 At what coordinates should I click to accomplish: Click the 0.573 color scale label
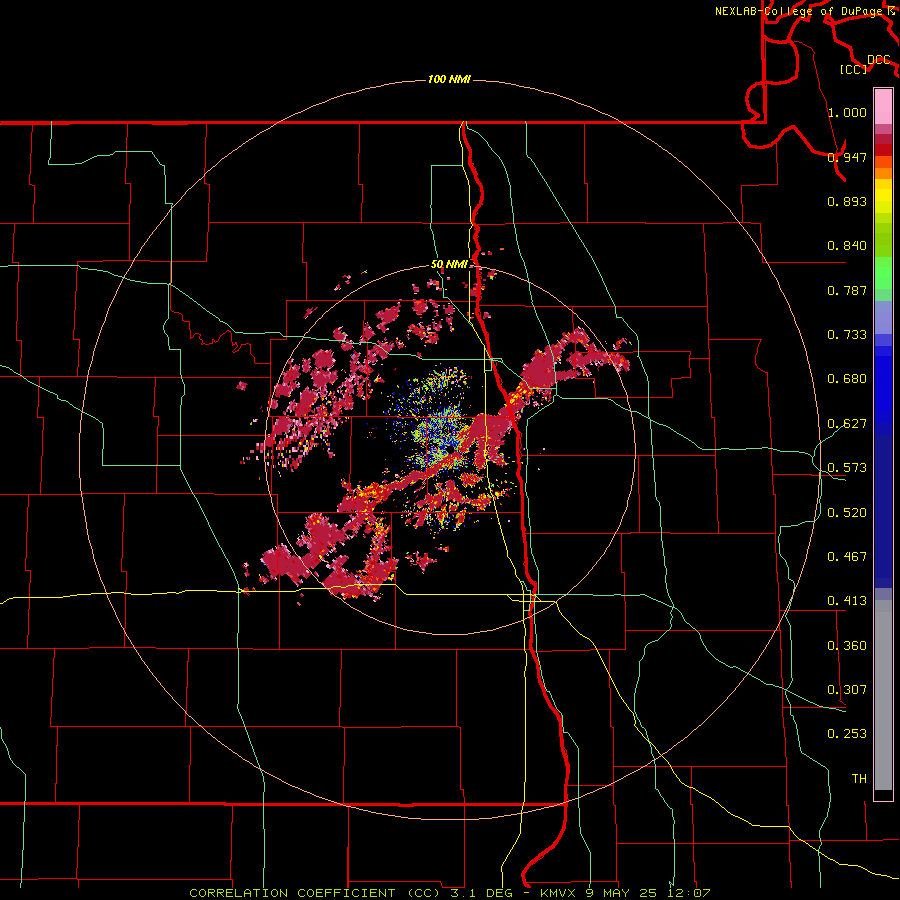point(847,468)
